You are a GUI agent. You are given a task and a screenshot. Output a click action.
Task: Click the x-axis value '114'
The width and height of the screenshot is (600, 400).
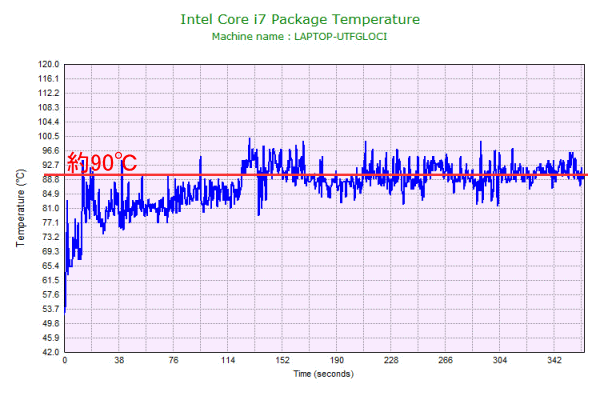[228, 360]
